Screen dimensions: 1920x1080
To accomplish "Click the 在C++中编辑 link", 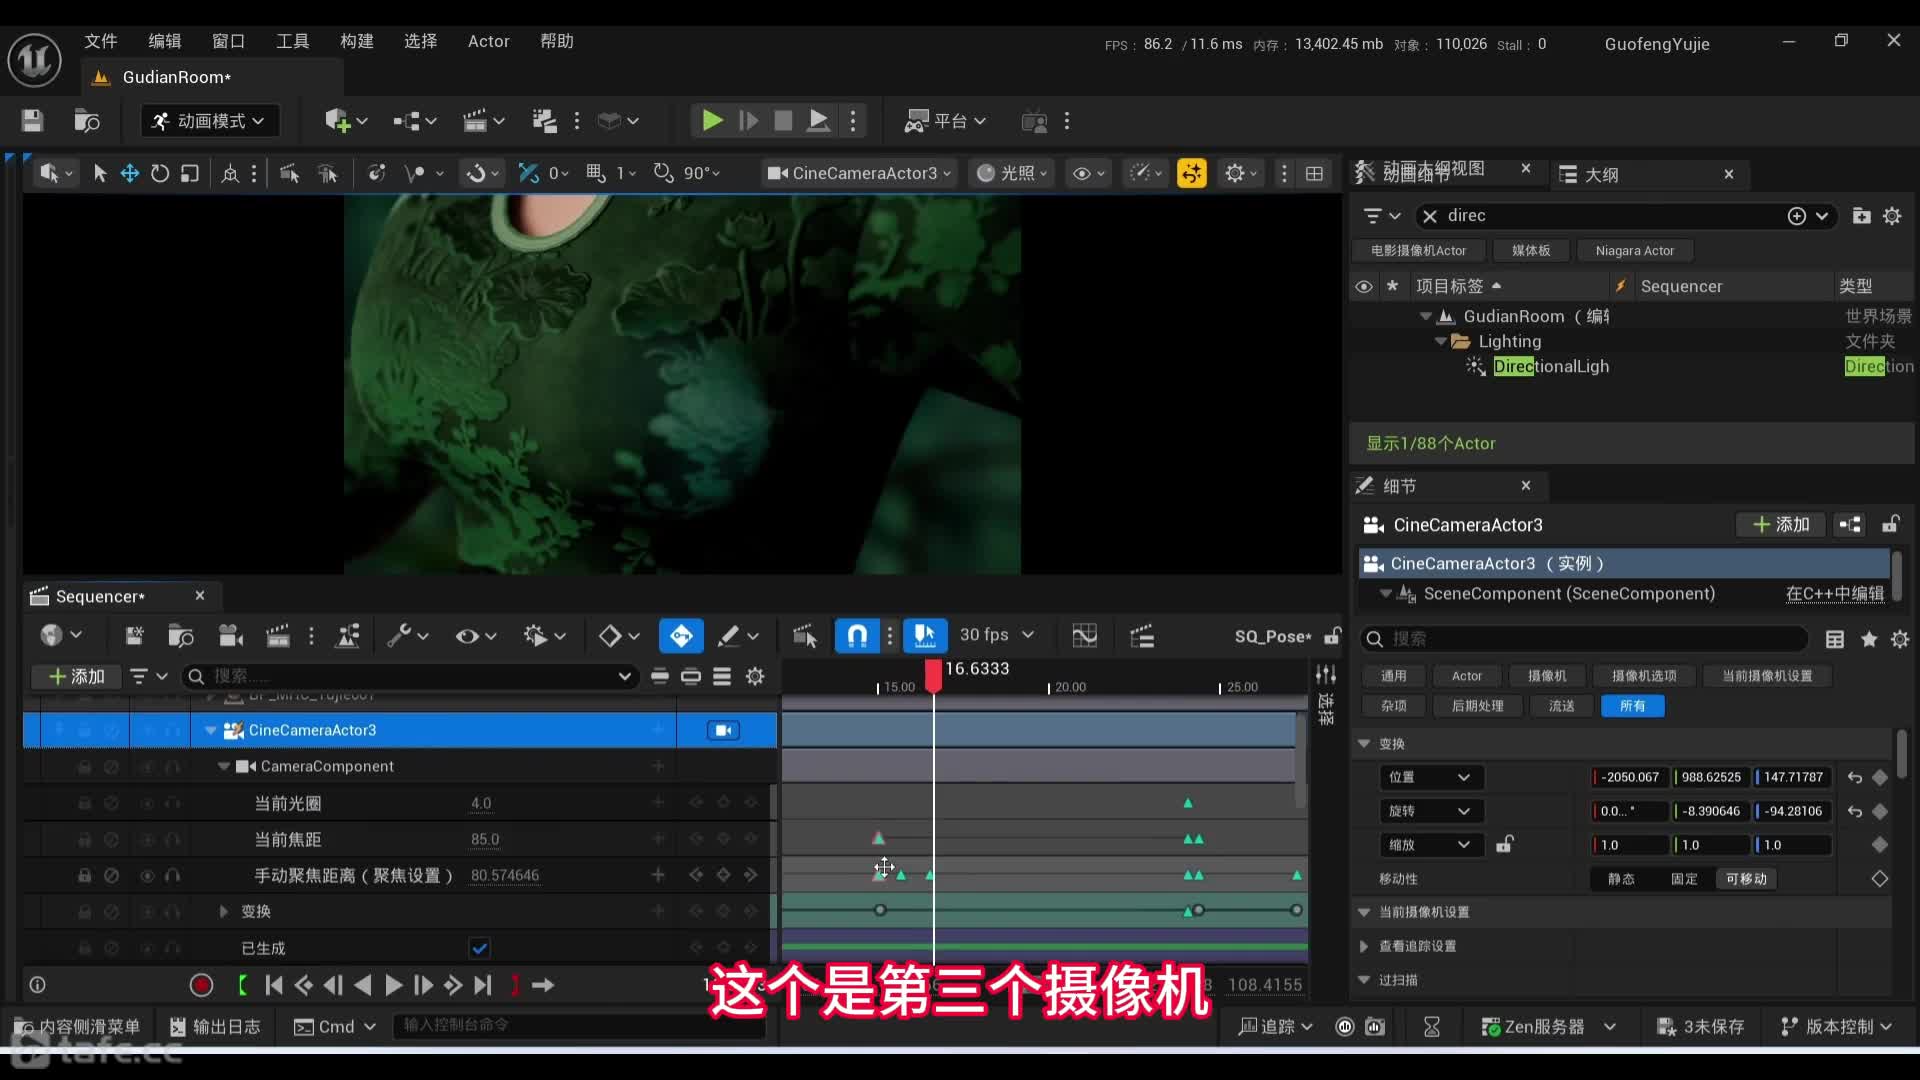I will click(x=1834, y=594).
